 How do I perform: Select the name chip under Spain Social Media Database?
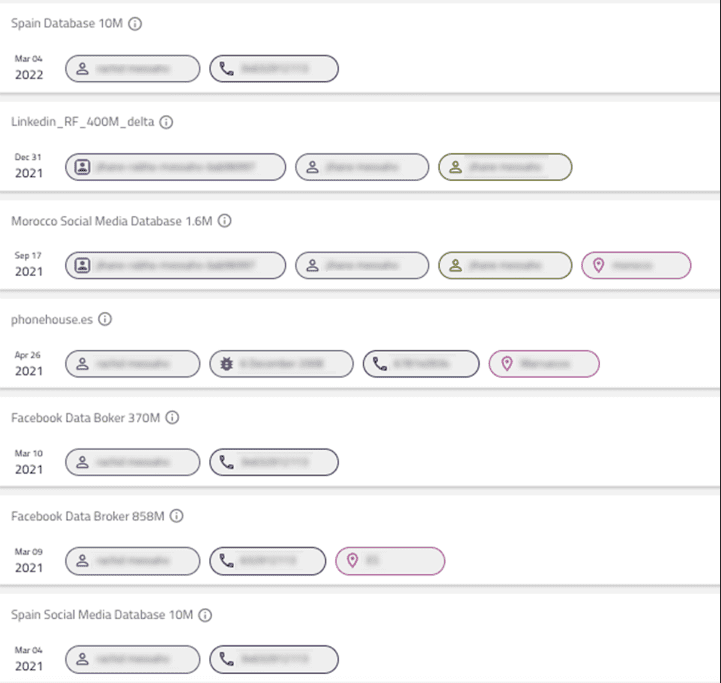coord(133,660)
